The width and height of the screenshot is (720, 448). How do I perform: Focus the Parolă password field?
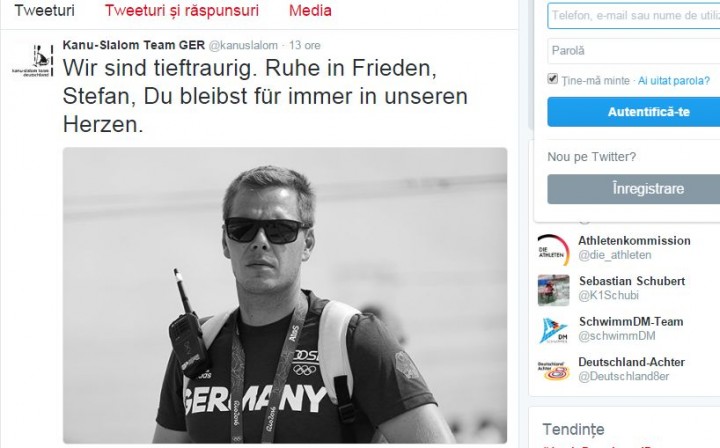tap(634, 50)
